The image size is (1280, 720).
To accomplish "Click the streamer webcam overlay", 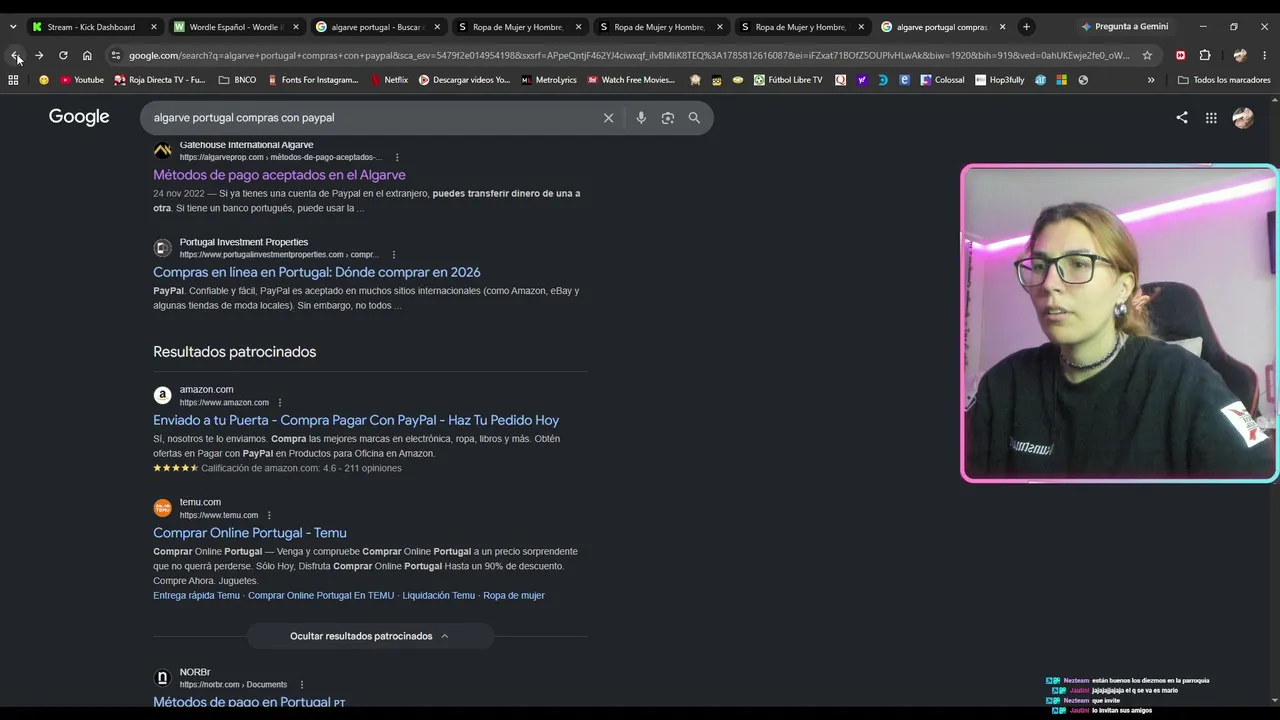I will [1119, 323].
